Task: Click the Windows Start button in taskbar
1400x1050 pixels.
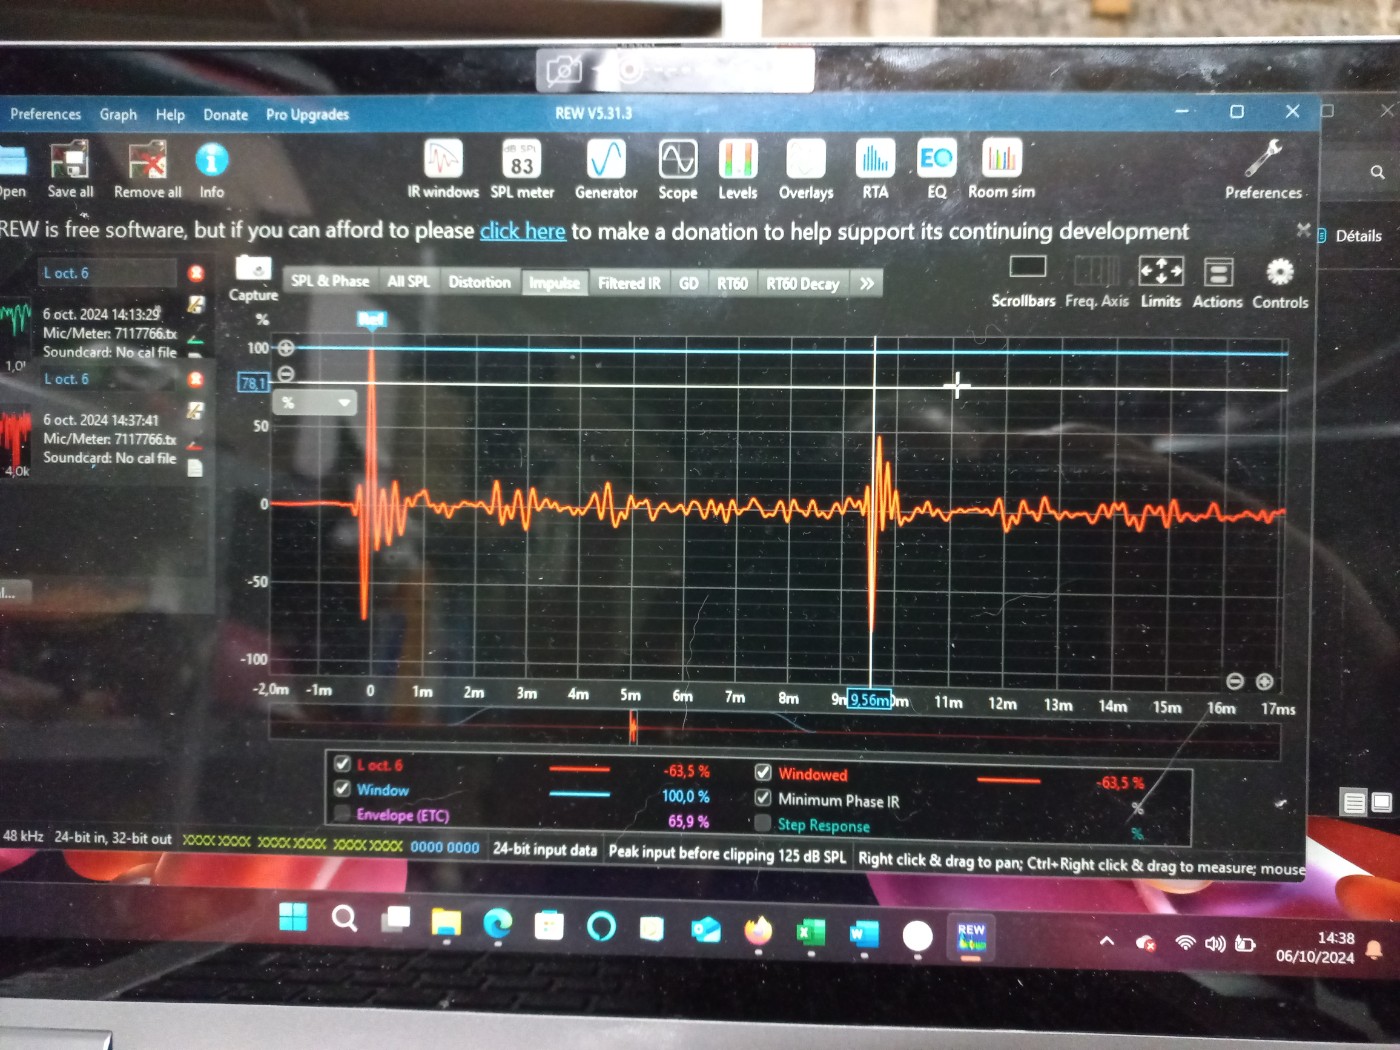Action: coord(293,917)
